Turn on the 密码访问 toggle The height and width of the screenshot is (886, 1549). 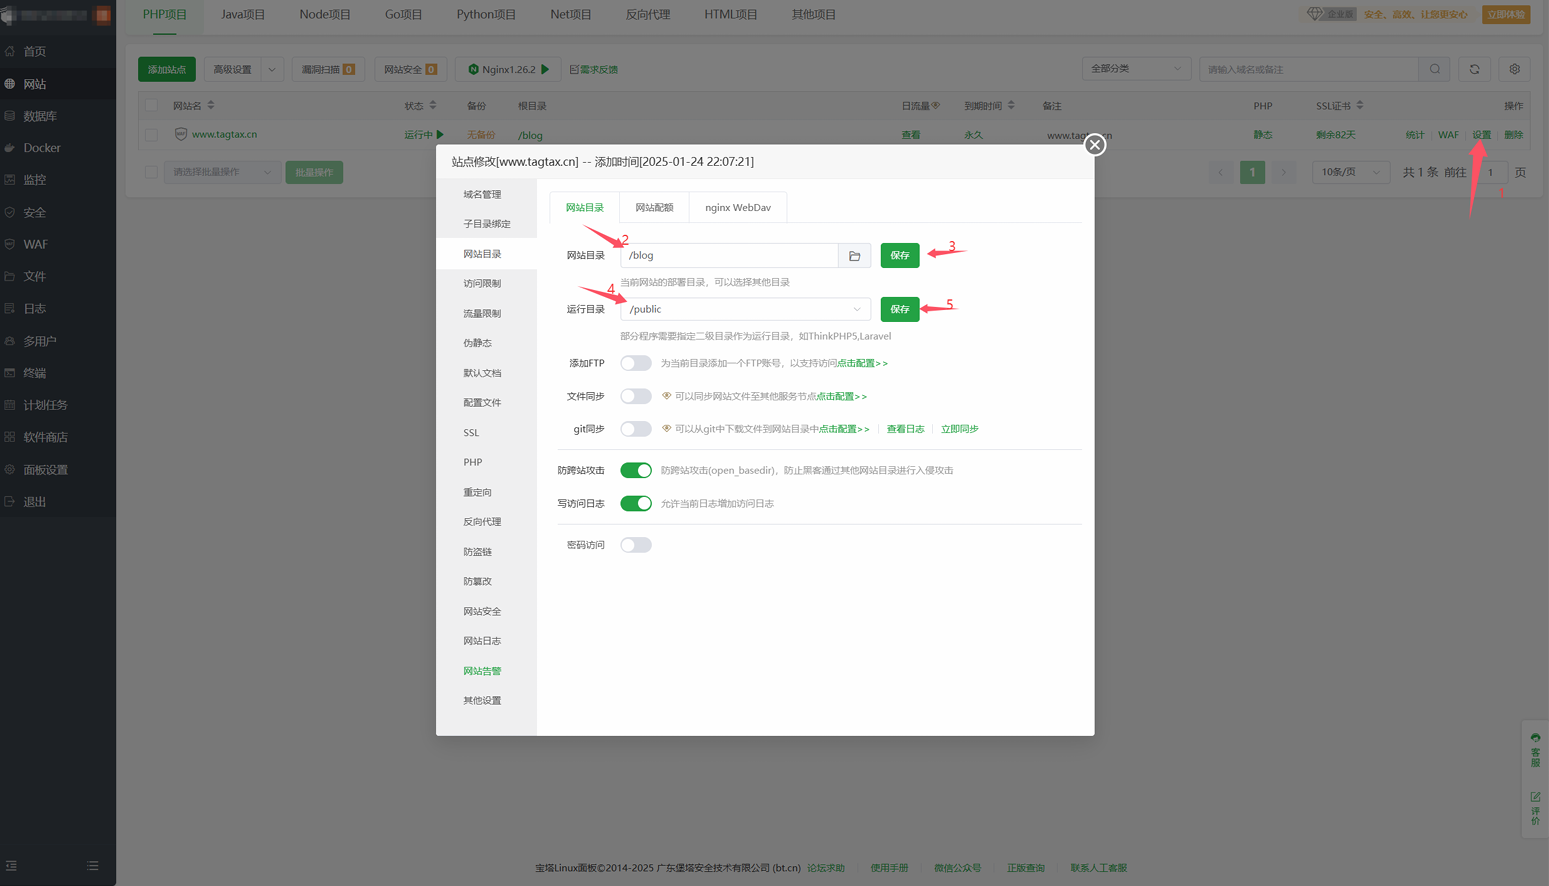coord(635,545)
